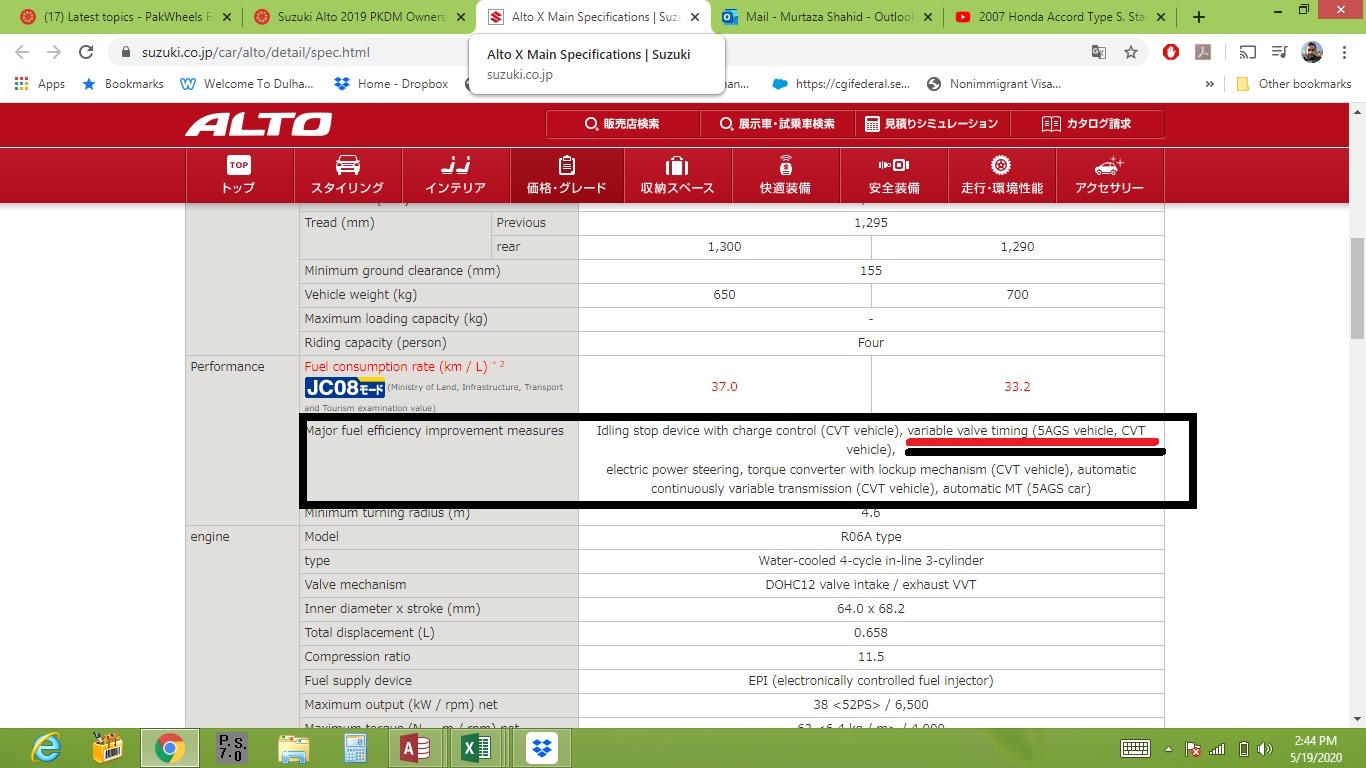Open the Opera-style red extension icon
The image size is (1366, 768).
tap(1171, 52)
